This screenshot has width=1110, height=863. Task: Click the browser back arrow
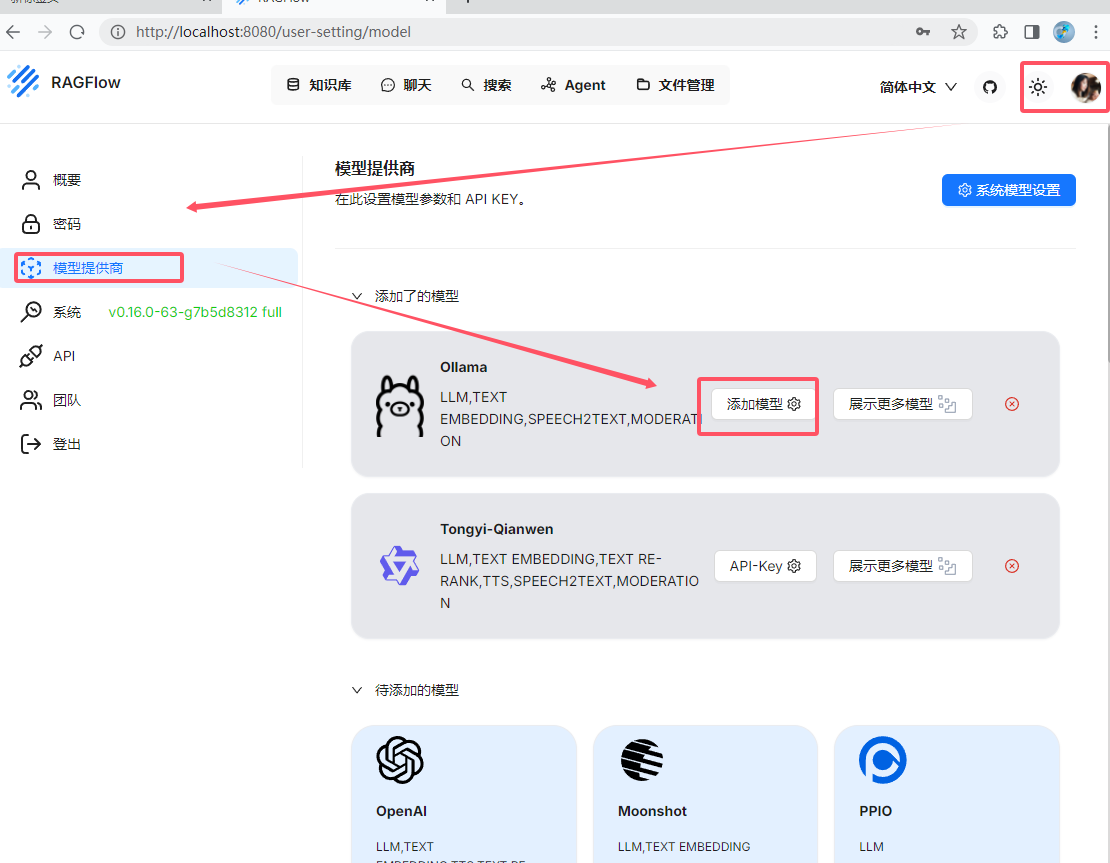(x=13, y=32)
